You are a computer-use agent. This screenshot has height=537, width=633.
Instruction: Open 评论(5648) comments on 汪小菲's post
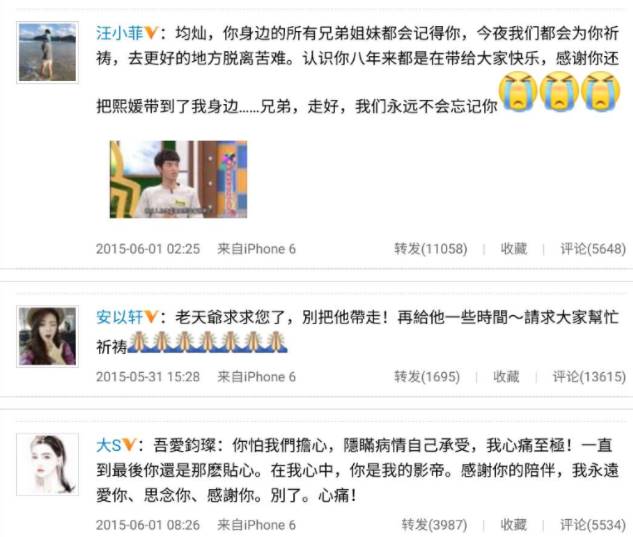(x=593, y=249)
